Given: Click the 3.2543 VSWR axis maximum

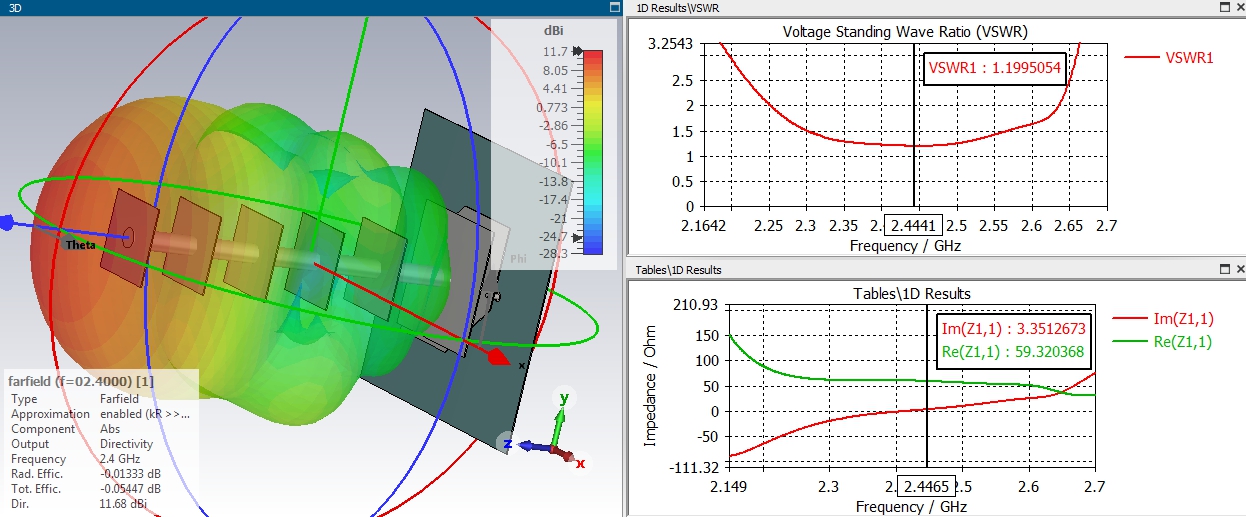Looking at the screenshot, I should point(669,44).
